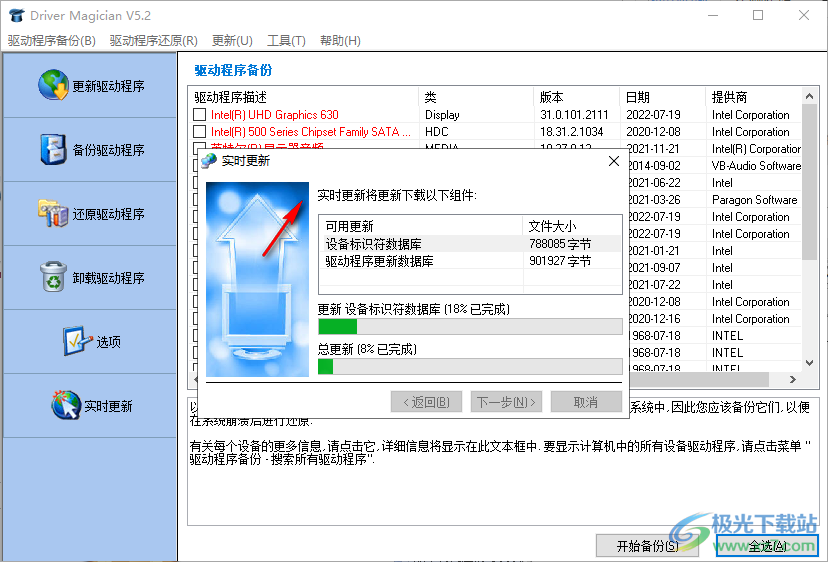The width and height of the screenshot is (828, 562).
Task: Click the 下一步(N) button in dialog
Action: (506, 402)
